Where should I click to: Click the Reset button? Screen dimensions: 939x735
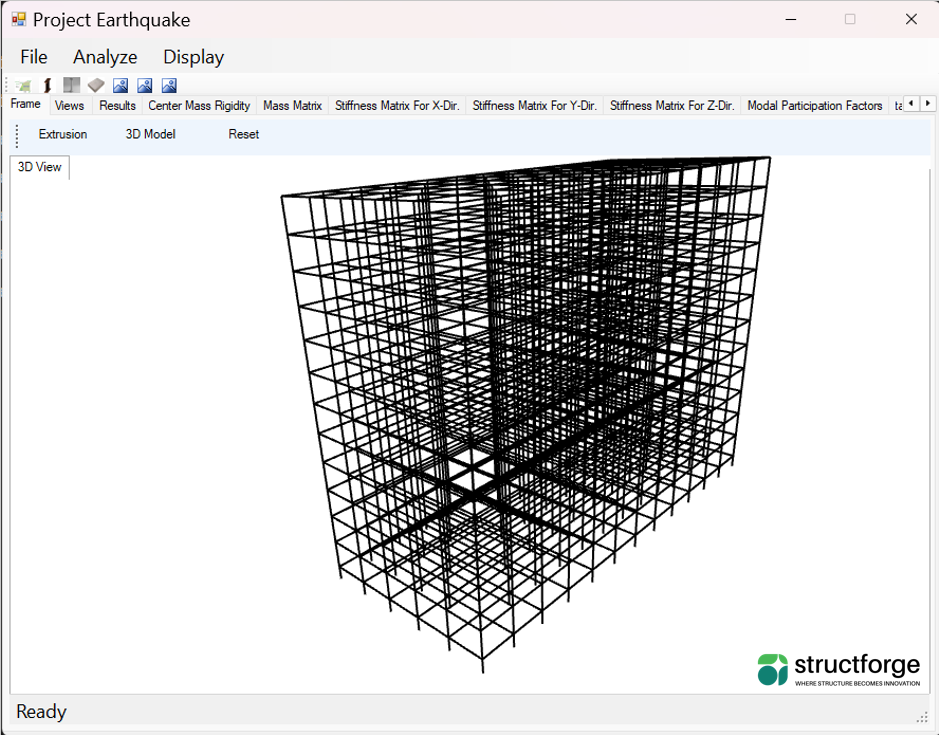click(x=244, y=134)
